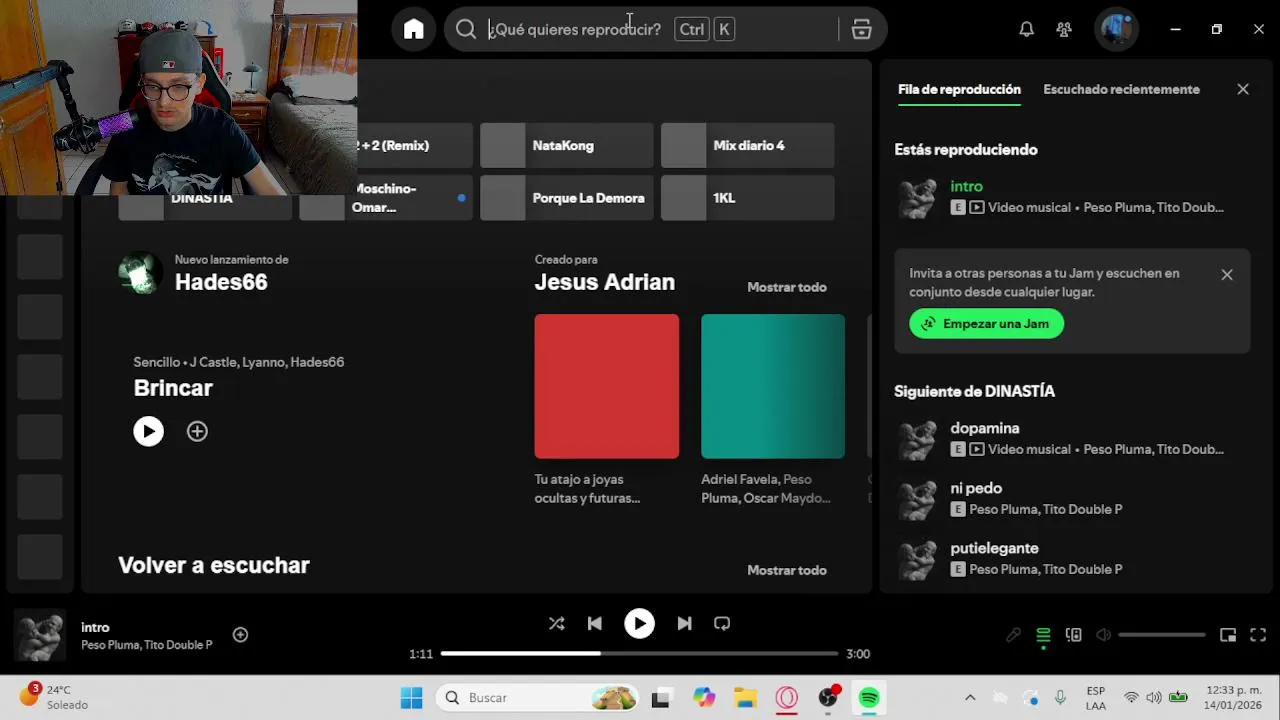The image size is (1280, 720).
Task: Open lyrics with the microphone icon
Action: pyautogui.click(x=1013, y=635)
